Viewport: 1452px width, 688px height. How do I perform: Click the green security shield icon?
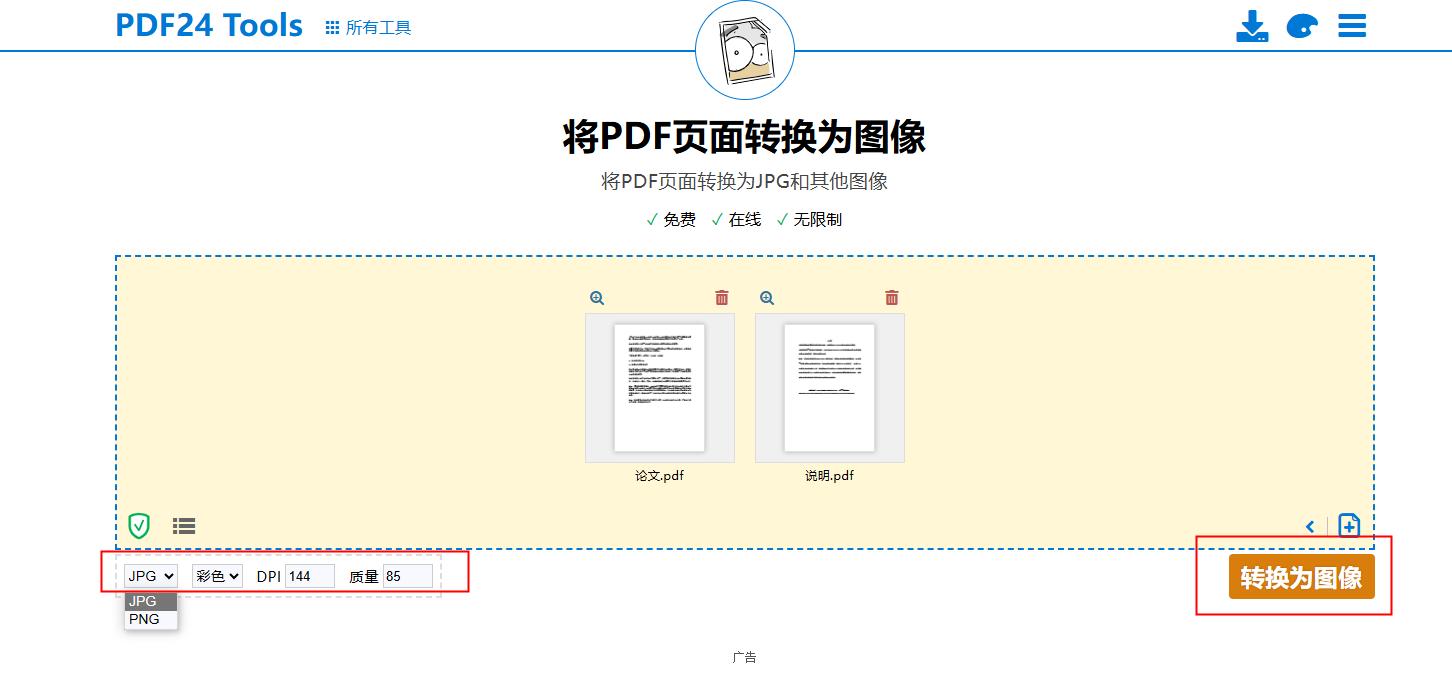point(139,525)
